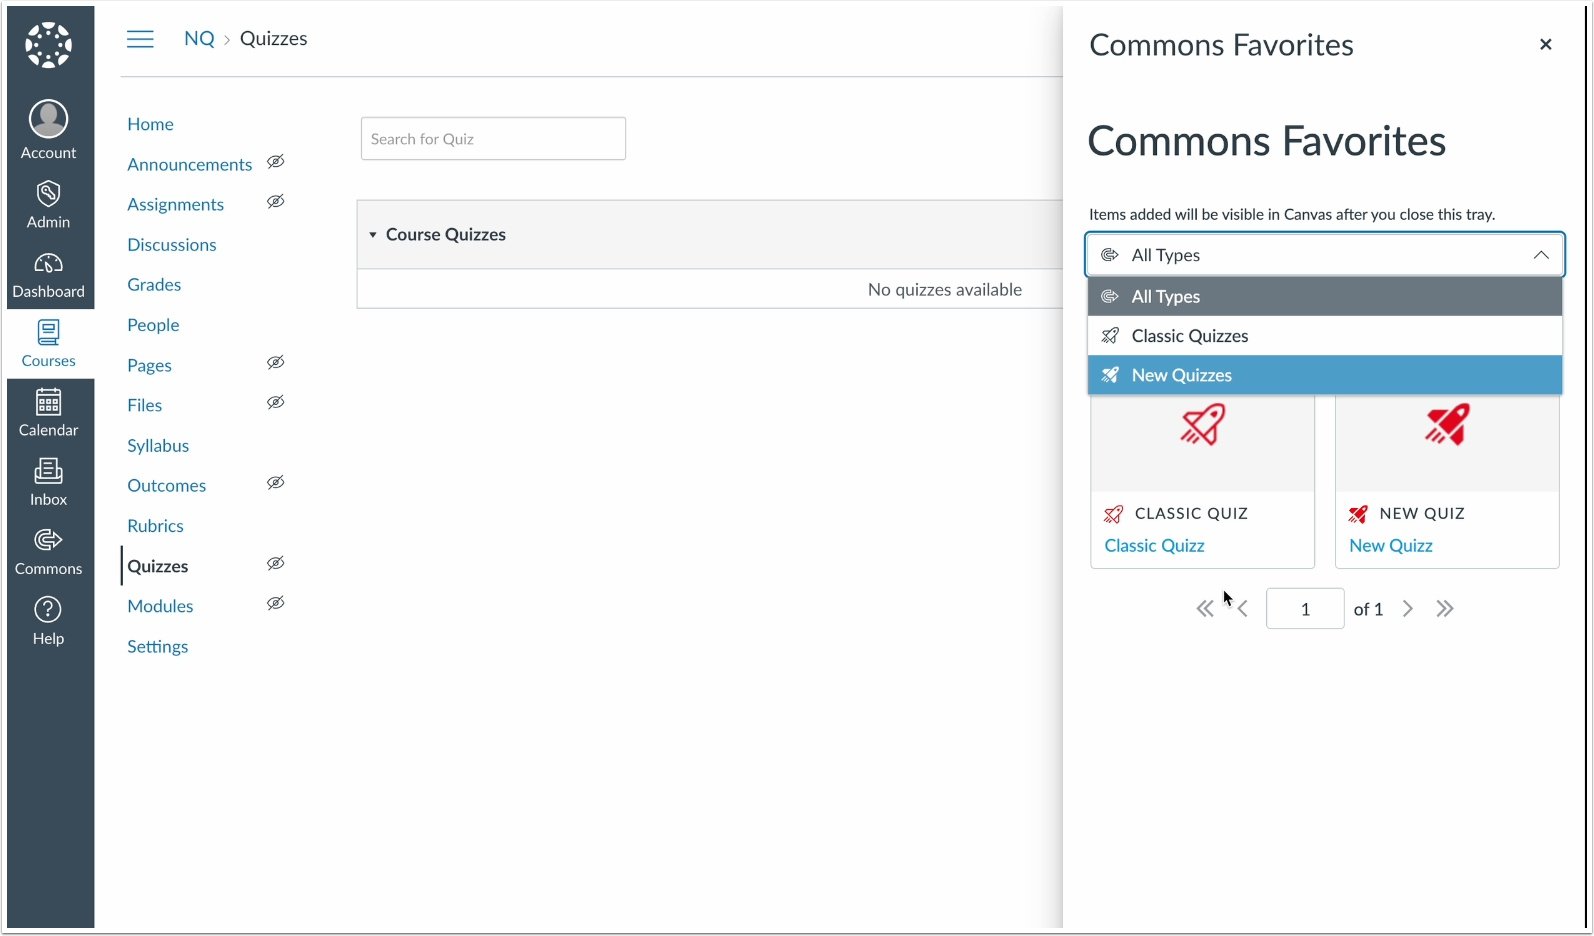Open the Classic Quizz favorite link

tap(1154, 546)
